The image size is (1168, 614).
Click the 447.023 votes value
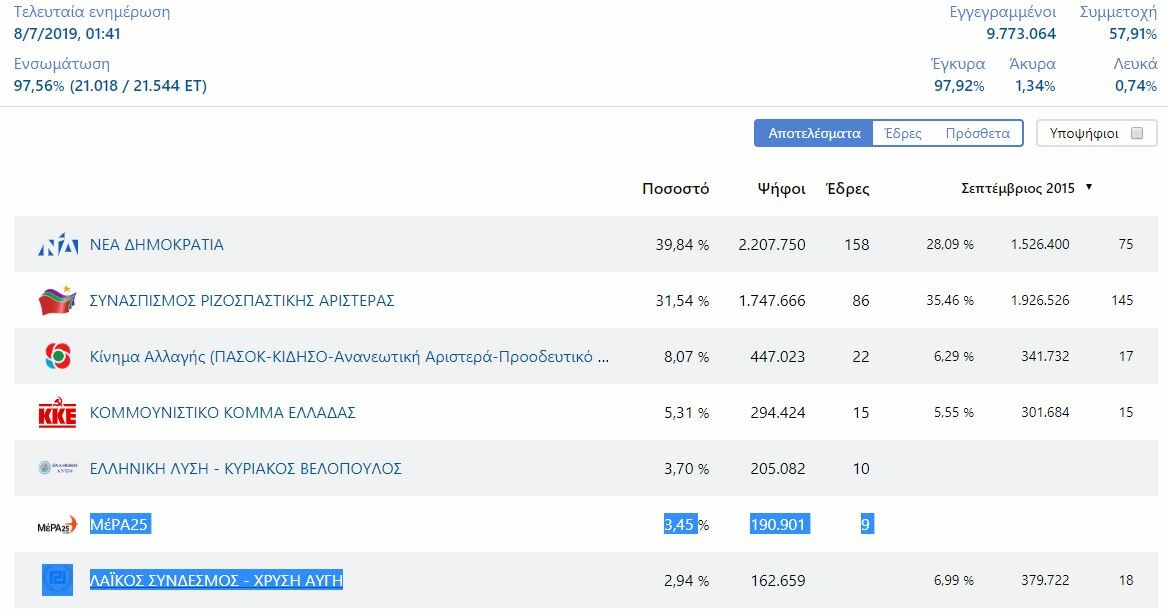[778, 357]
